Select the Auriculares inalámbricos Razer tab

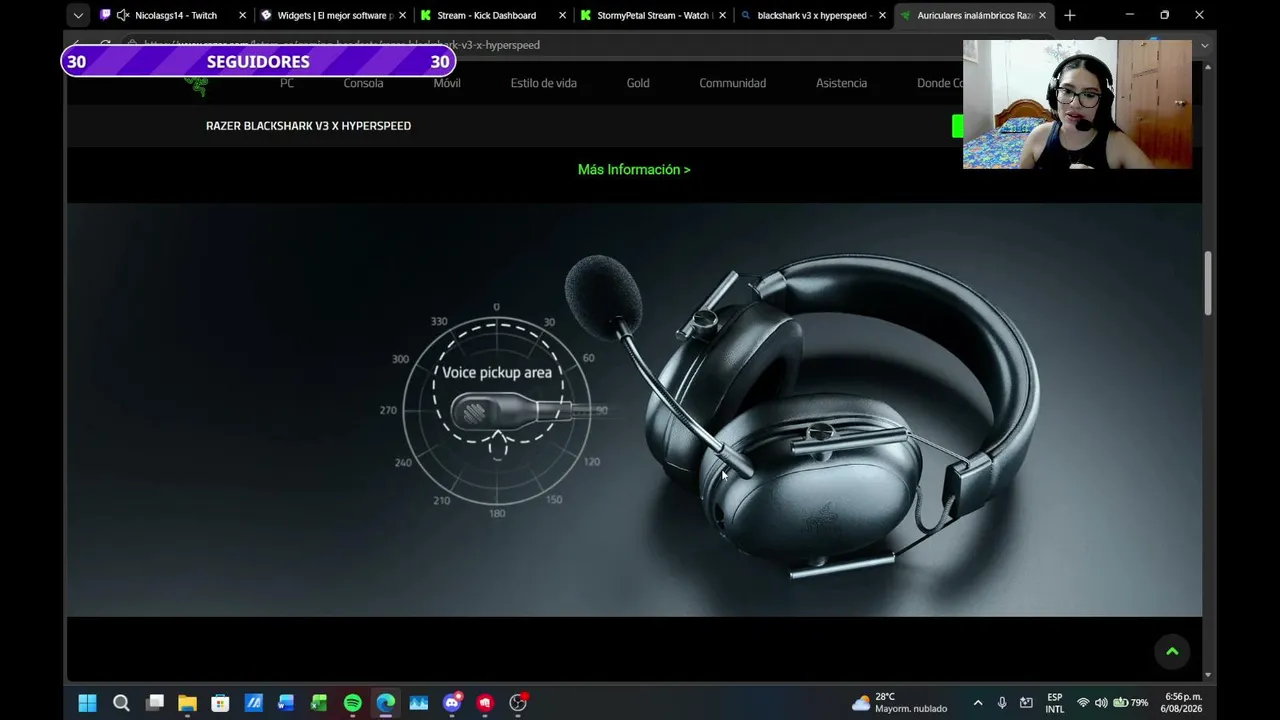click(x=975, y=16)
